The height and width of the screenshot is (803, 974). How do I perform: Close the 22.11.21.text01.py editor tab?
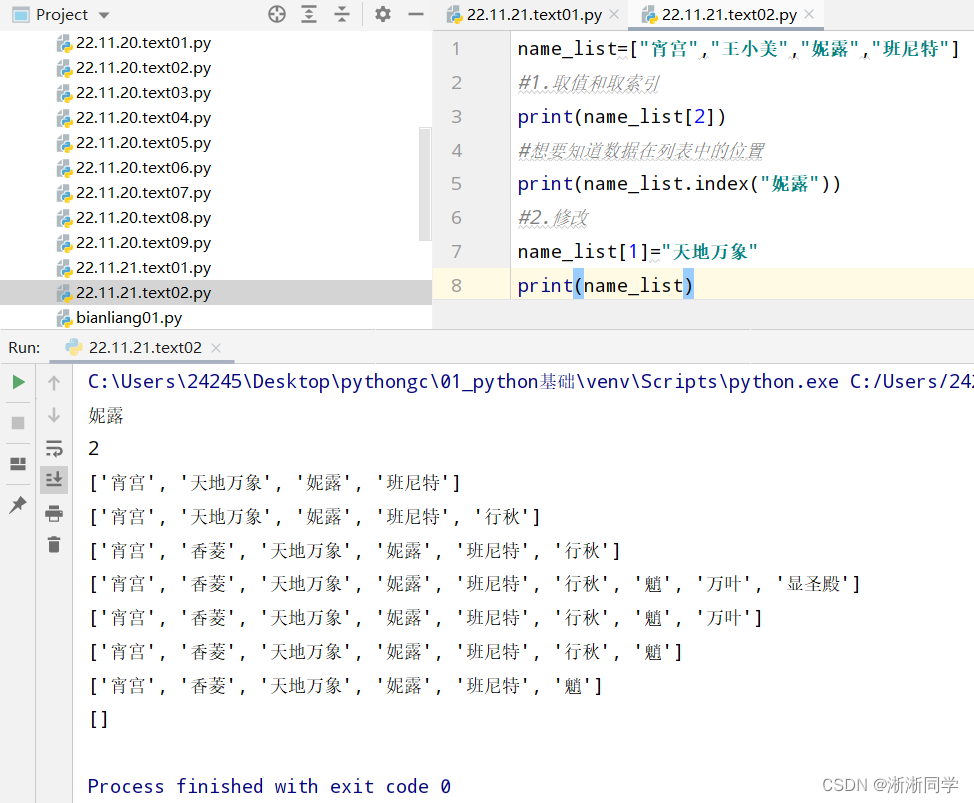tap(614, 14)
